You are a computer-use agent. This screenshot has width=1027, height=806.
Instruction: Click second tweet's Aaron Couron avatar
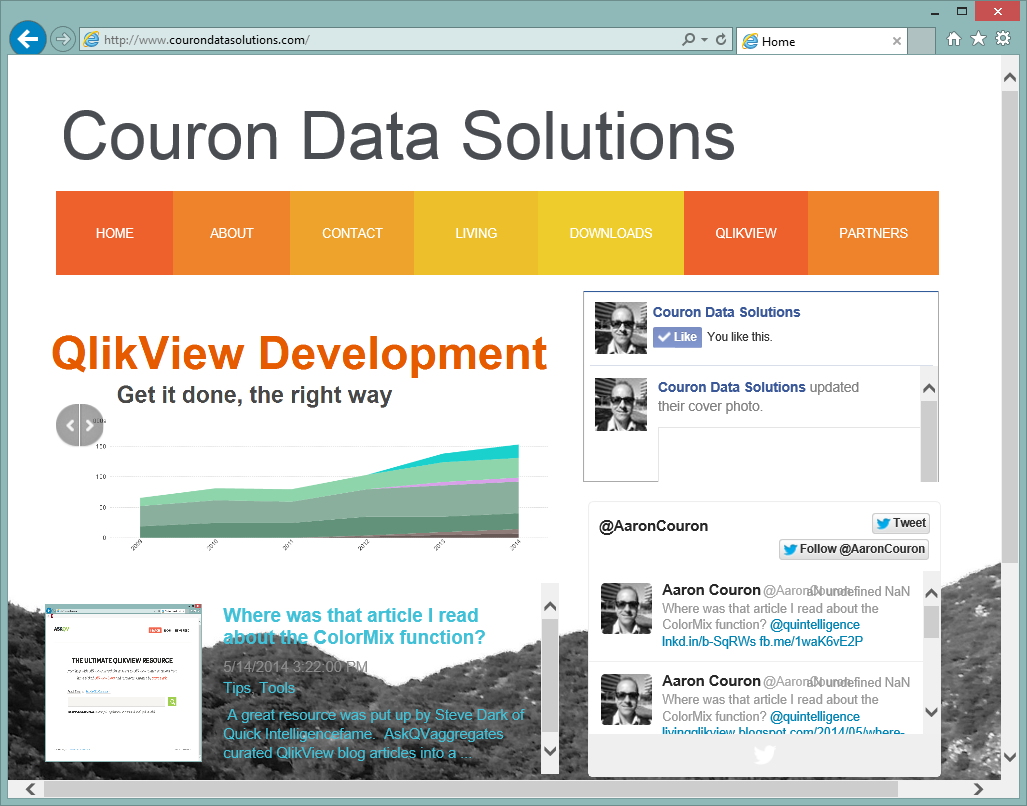[626, 699]
